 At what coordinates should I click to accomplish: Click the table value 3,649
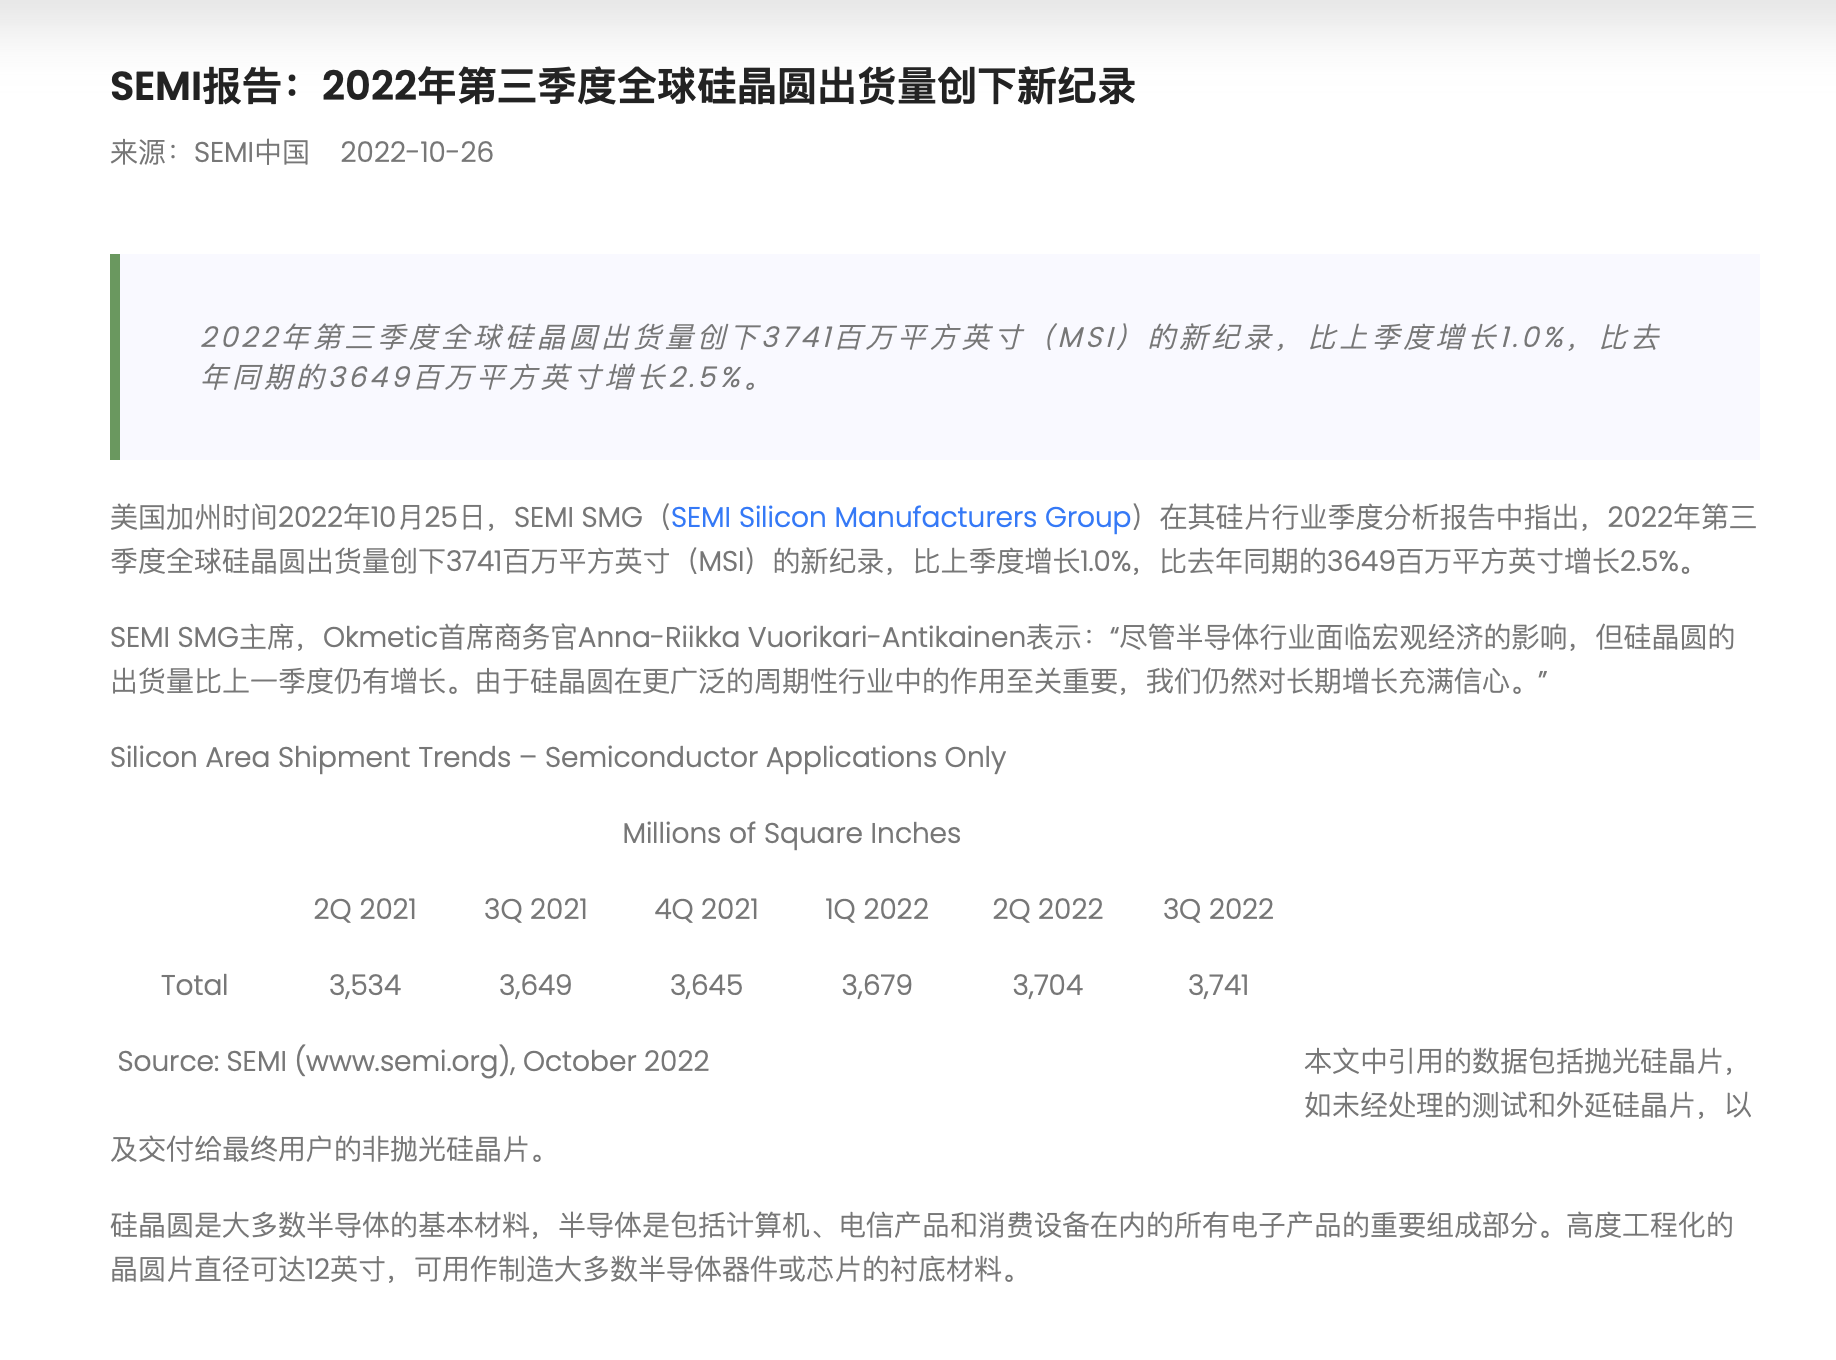(536, 985)
